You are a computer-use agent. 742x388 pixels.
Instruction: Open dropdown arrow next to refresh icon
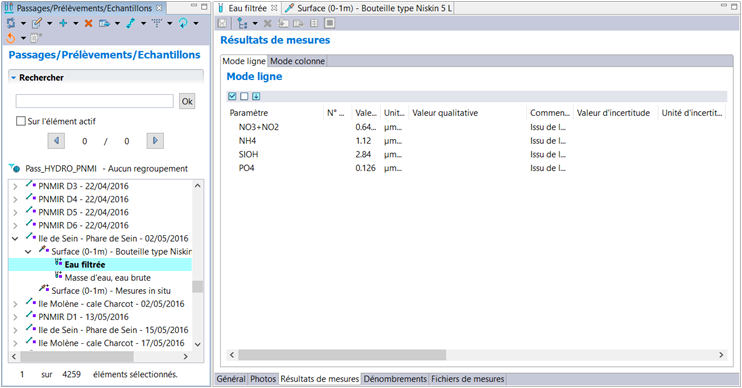[23, 23]
